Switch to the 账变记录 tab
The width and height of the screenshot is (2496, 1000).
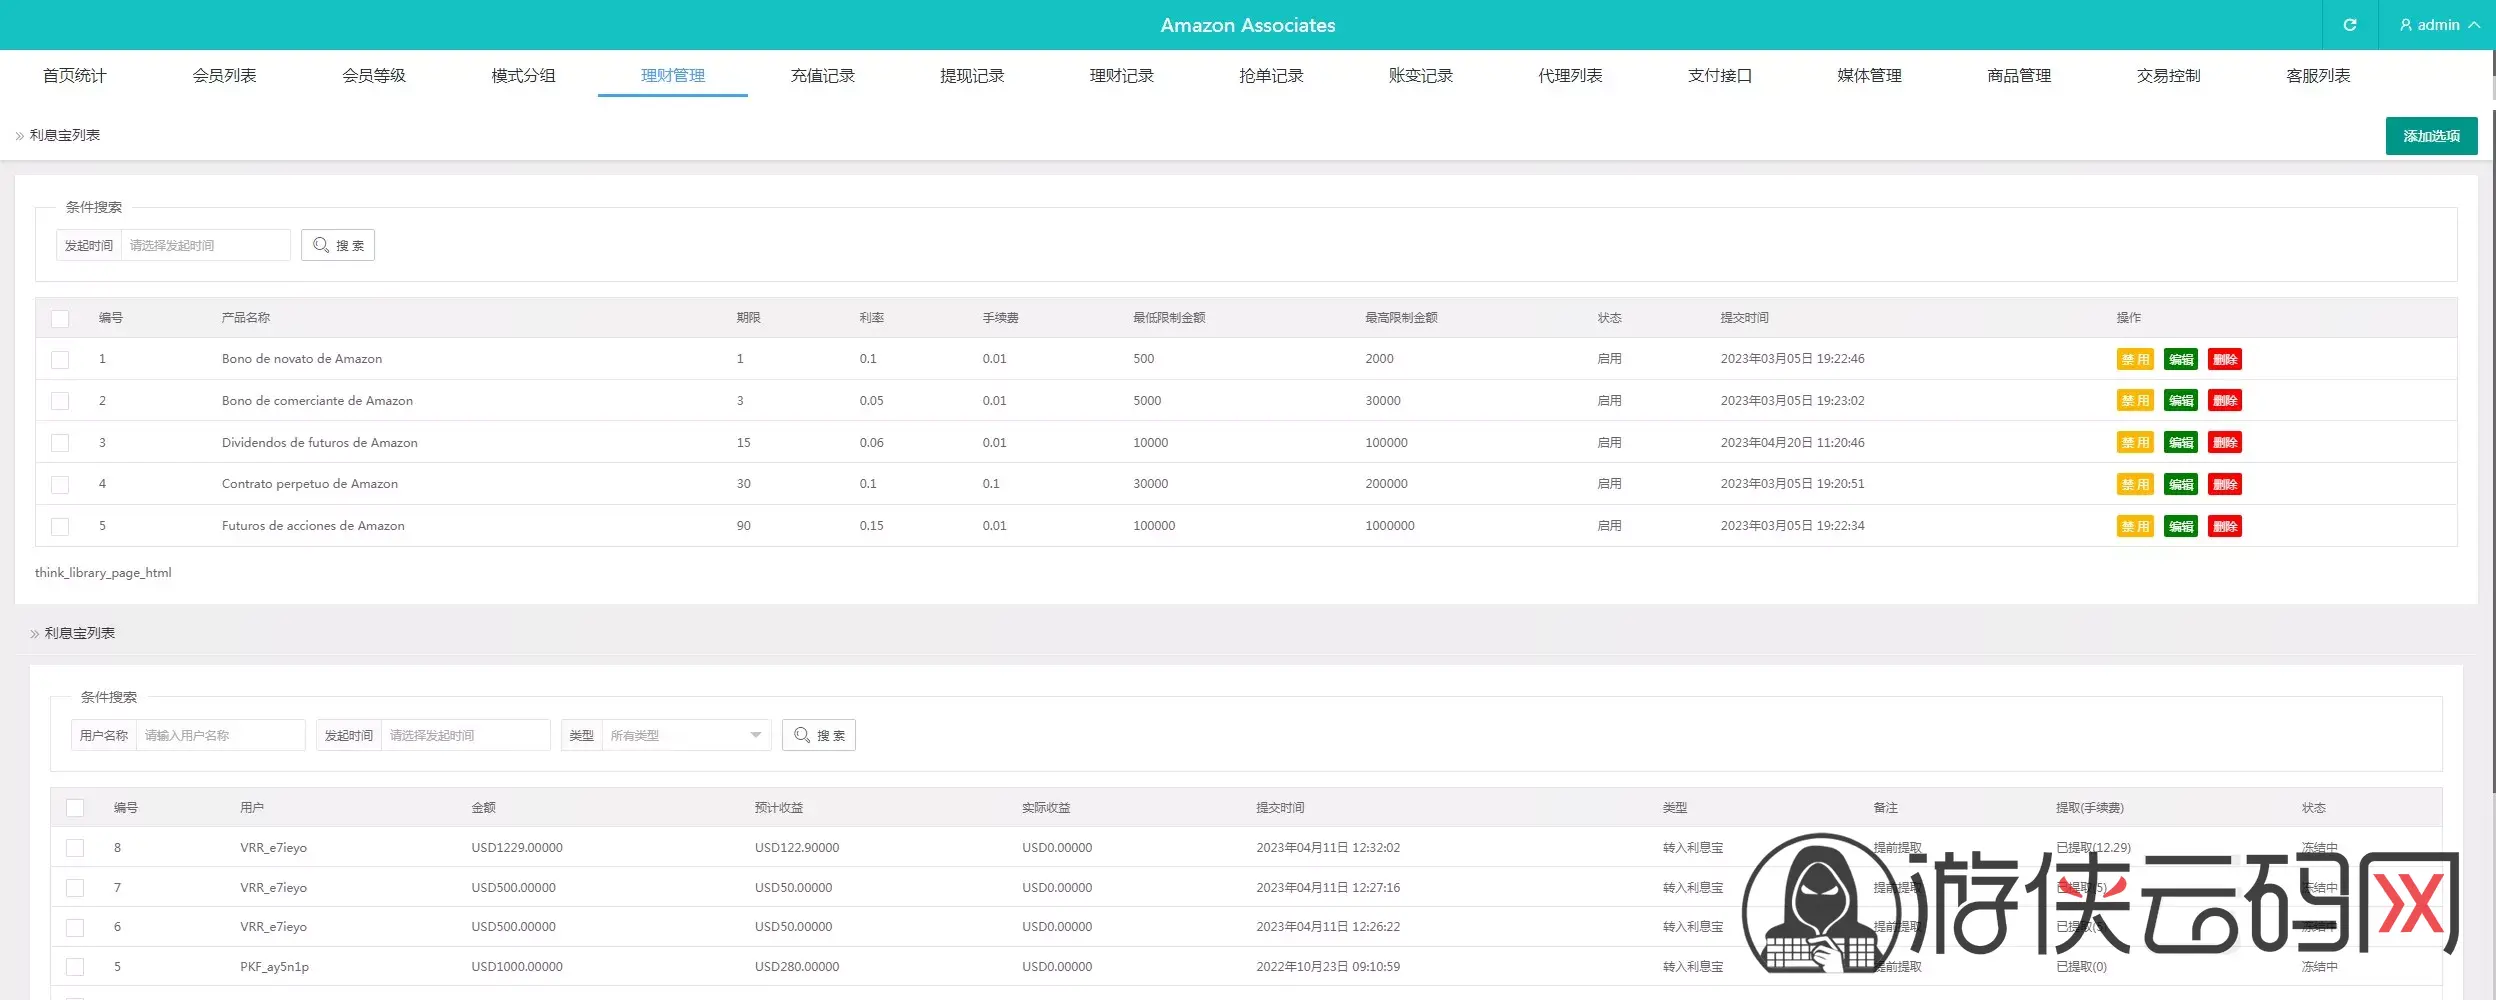pyautogui.click(x=1421, y=76)
